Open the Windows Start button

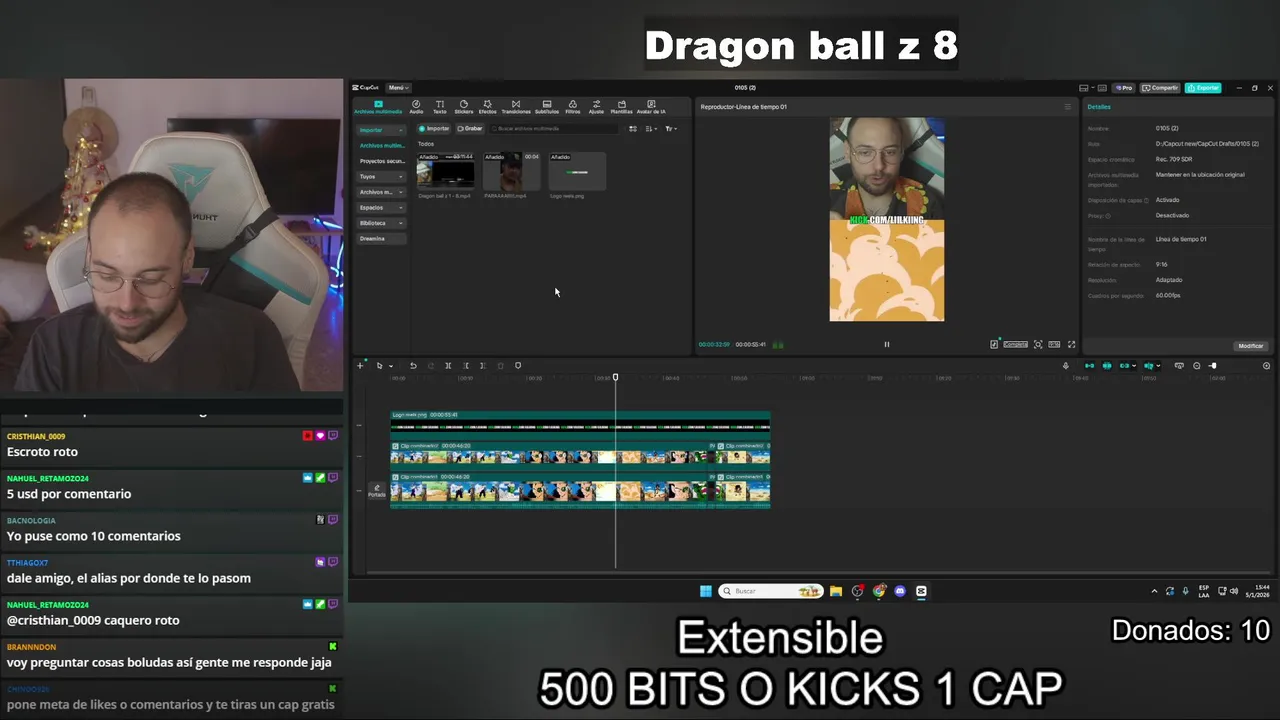point(706,591)
